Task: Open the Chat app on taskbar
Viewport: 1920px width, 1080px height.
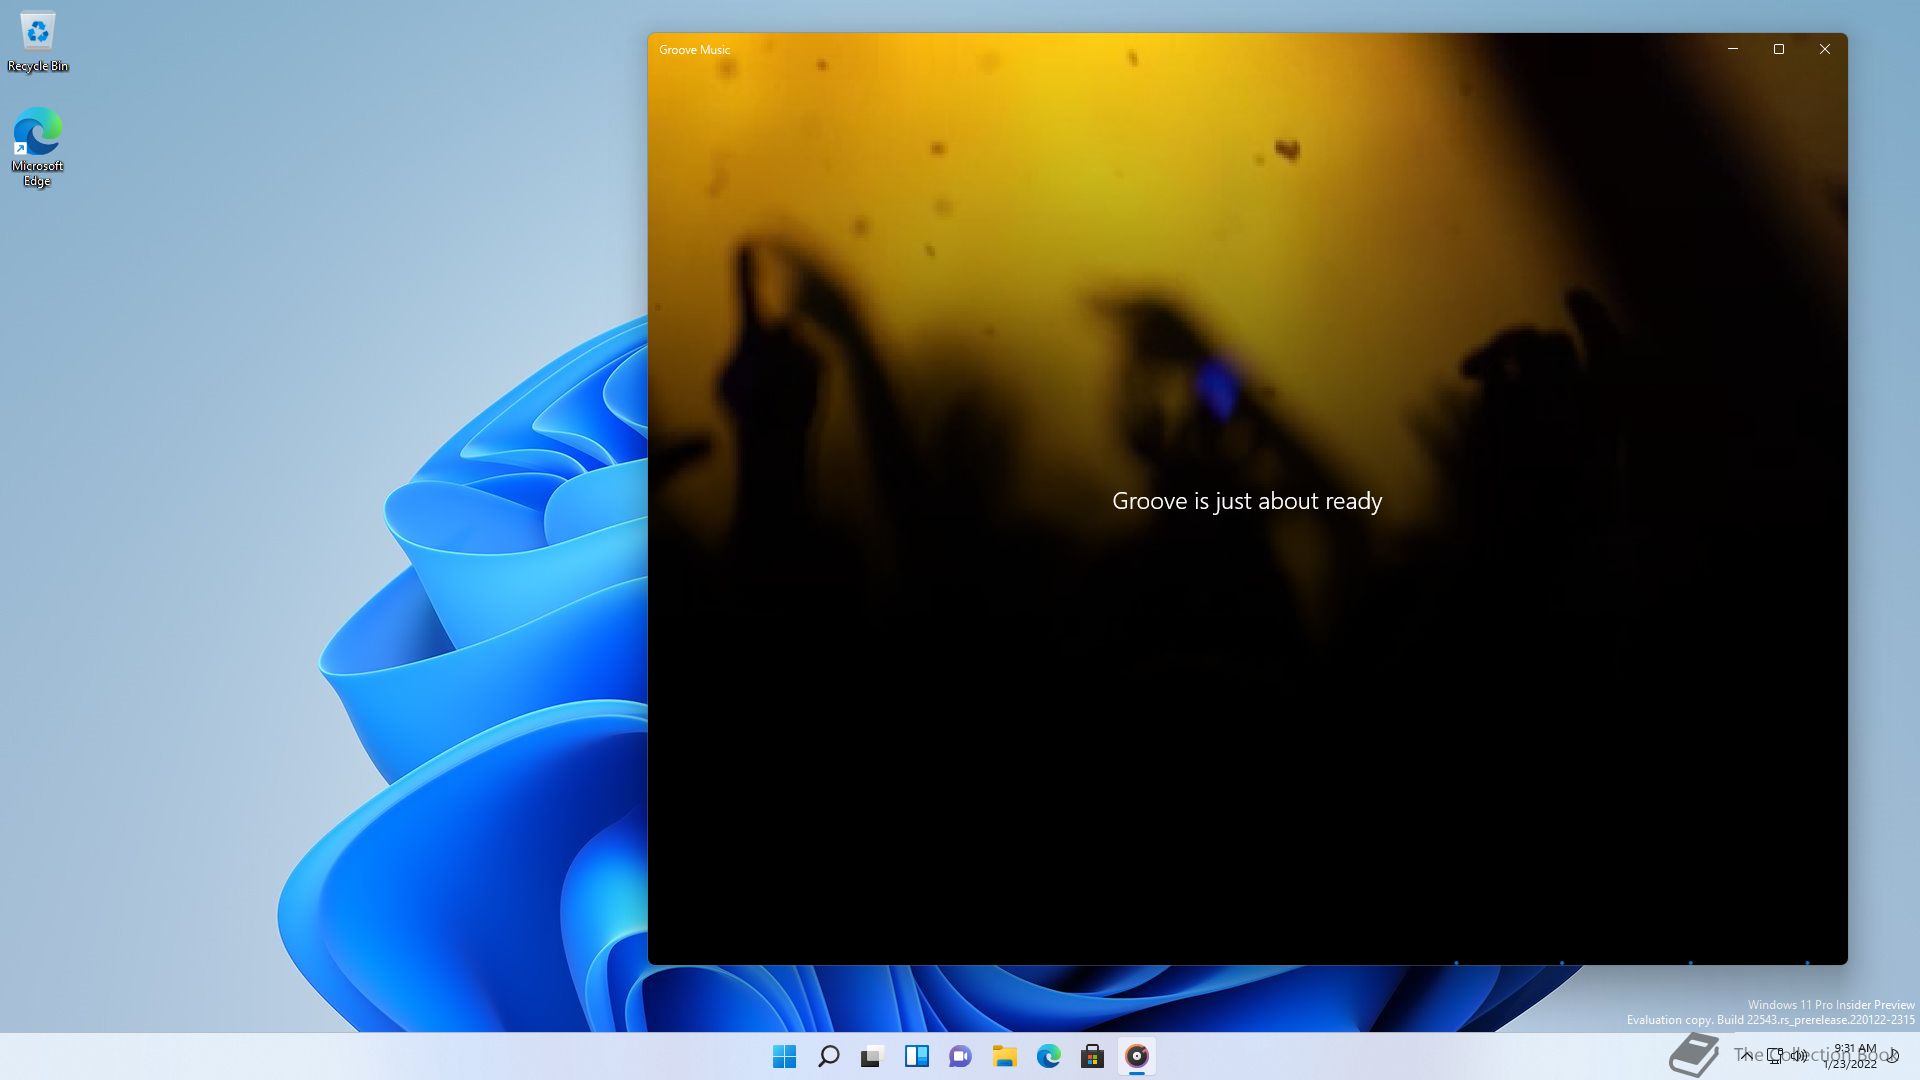Action: click(x=961, y=1056)
